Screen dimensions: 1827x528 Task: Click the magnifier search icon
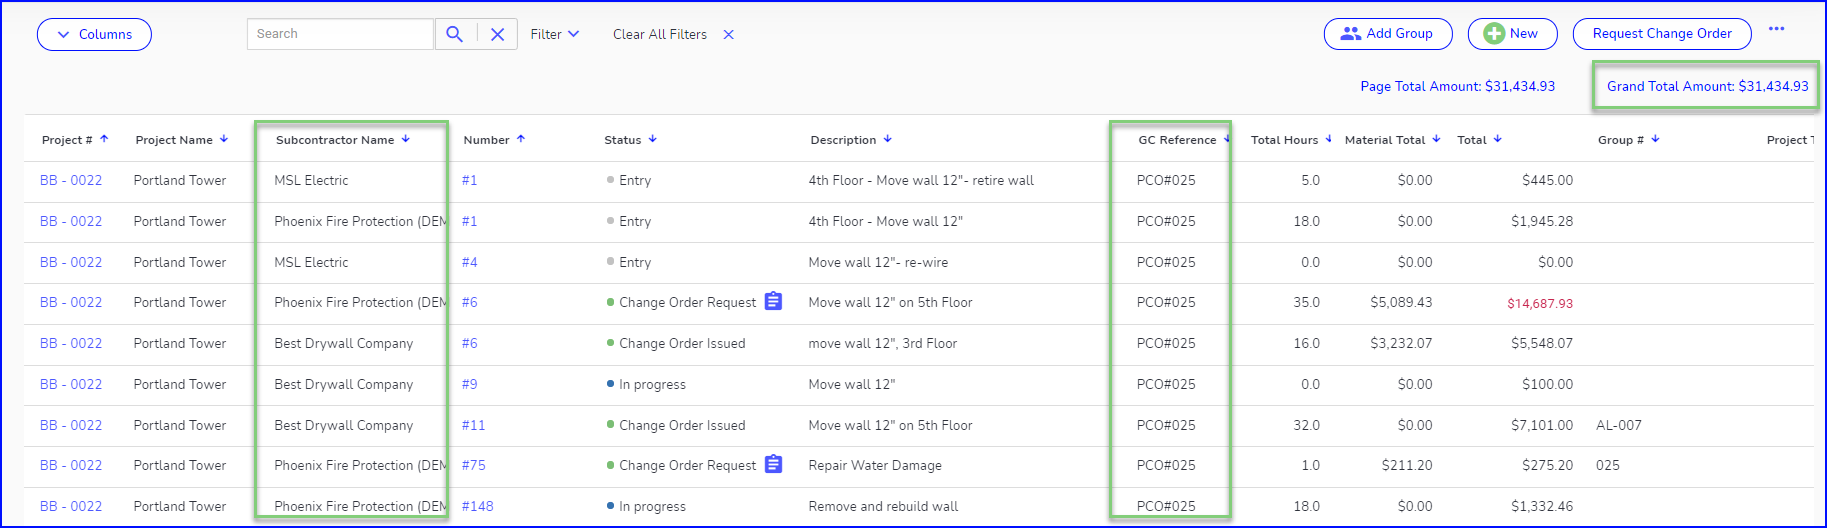[454, 34]
